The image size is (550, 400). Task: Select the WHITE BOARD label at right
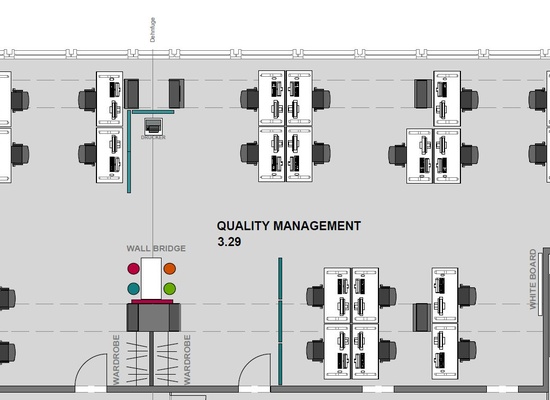pos(533,279)
